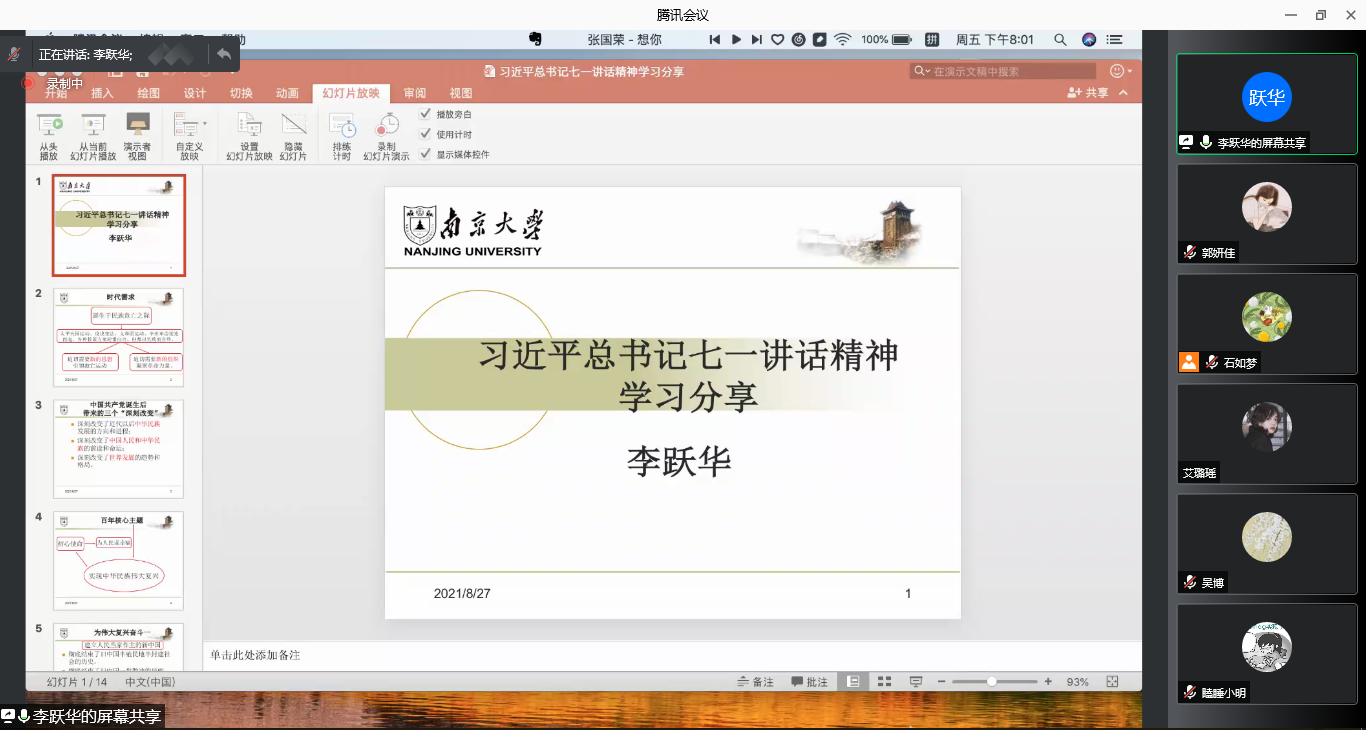Switch to slide sorter grid view

click(884, 681)
